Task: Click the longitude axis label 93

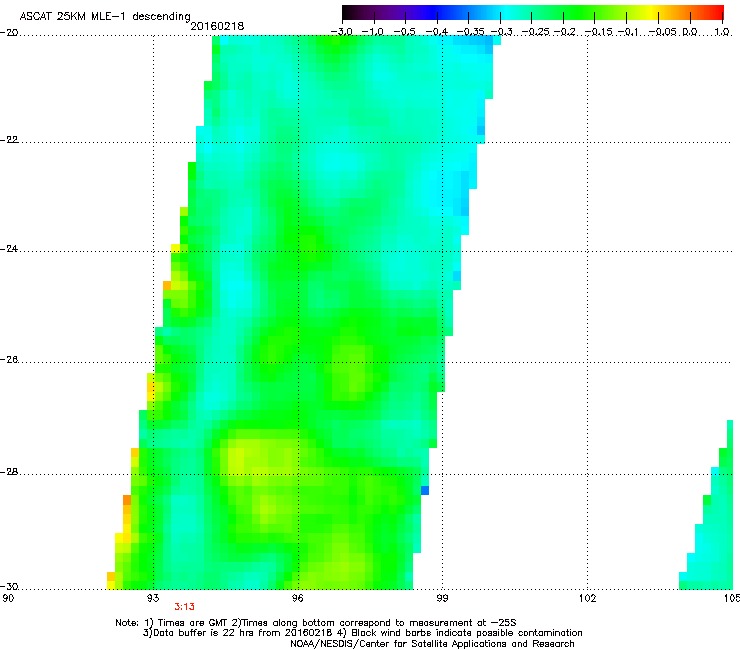Action: pos(153,598)
